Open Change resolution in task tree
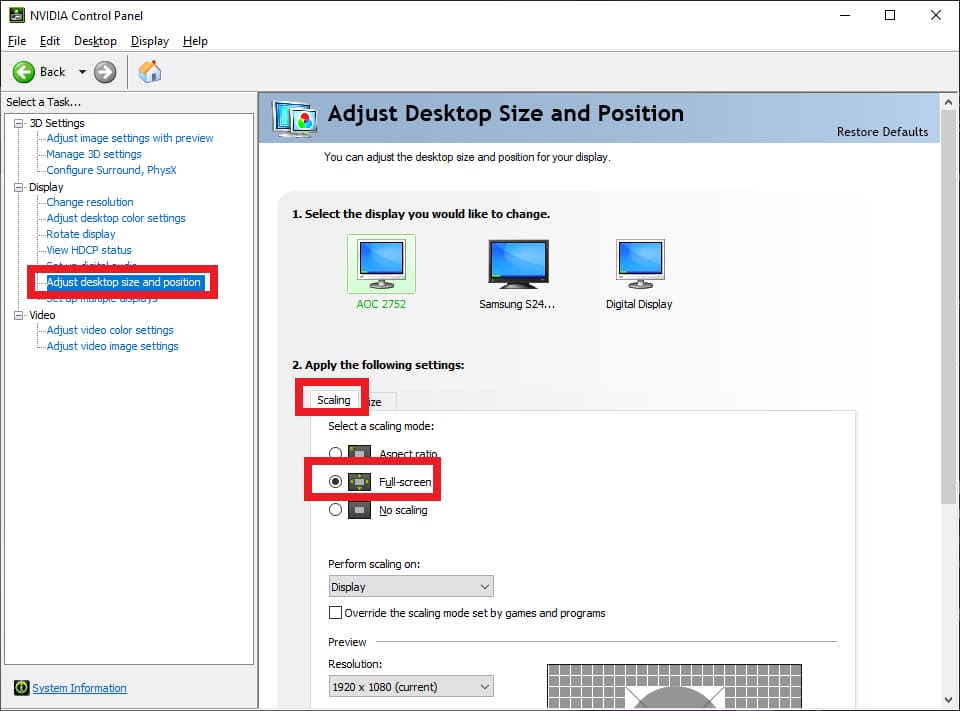This screenshot has width=960, height=711. pyautogui.click(x=90, y=202)
